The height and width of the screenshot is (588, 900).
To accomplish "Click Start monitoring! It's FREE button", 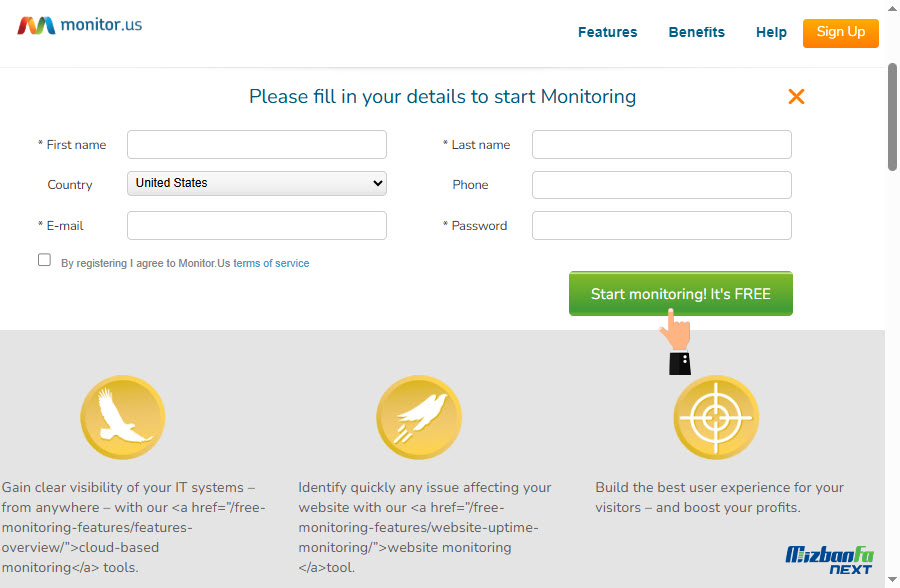I will 681,293.
